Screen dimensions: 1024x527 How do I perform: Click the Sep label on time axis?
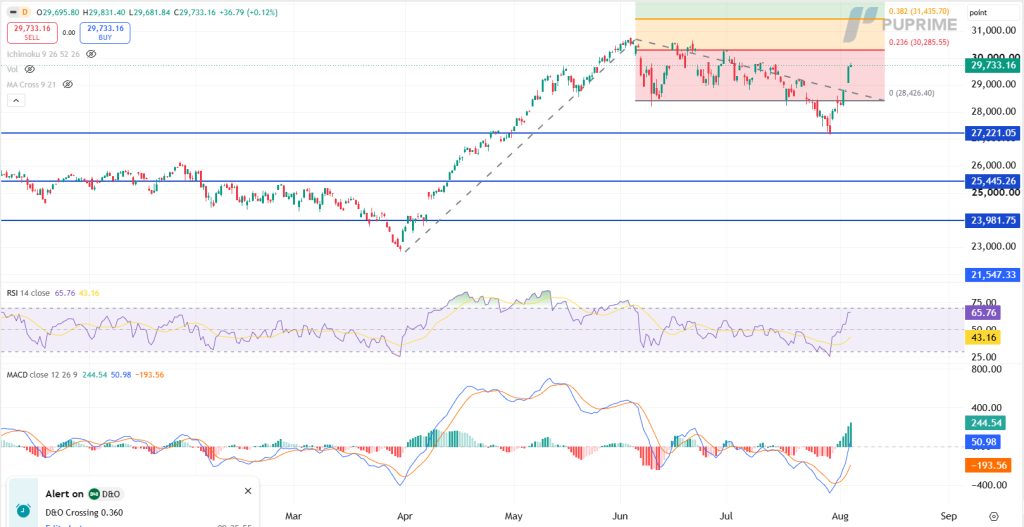click(949, 515)
